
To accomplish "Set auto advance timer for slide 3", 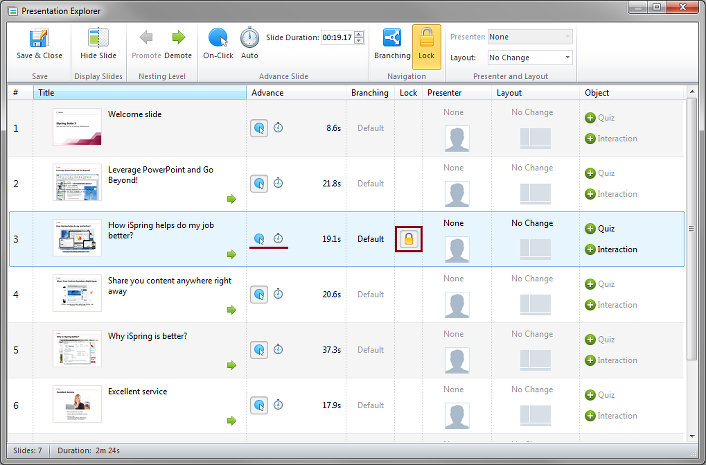I will point(278,238).
